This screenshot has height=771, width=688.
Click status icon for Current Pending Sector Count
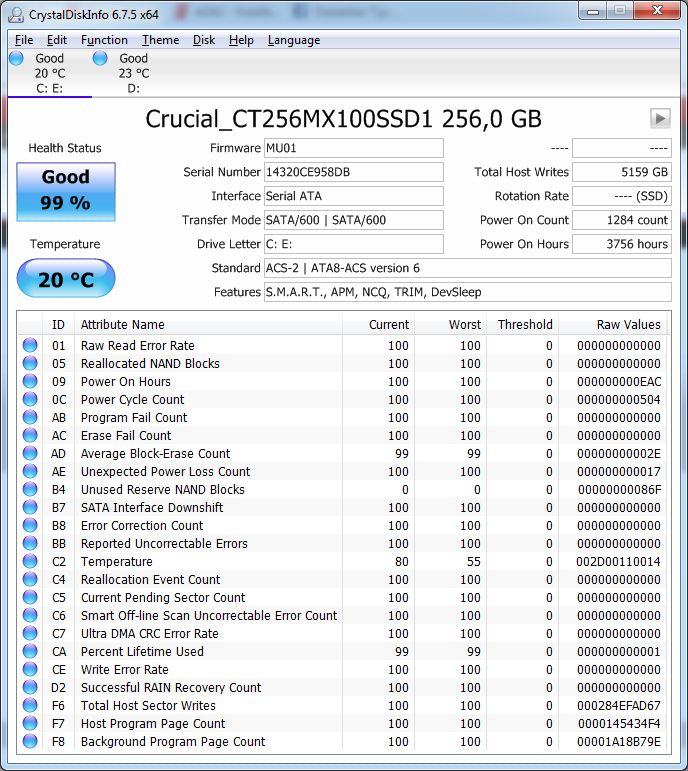[30, 597]
